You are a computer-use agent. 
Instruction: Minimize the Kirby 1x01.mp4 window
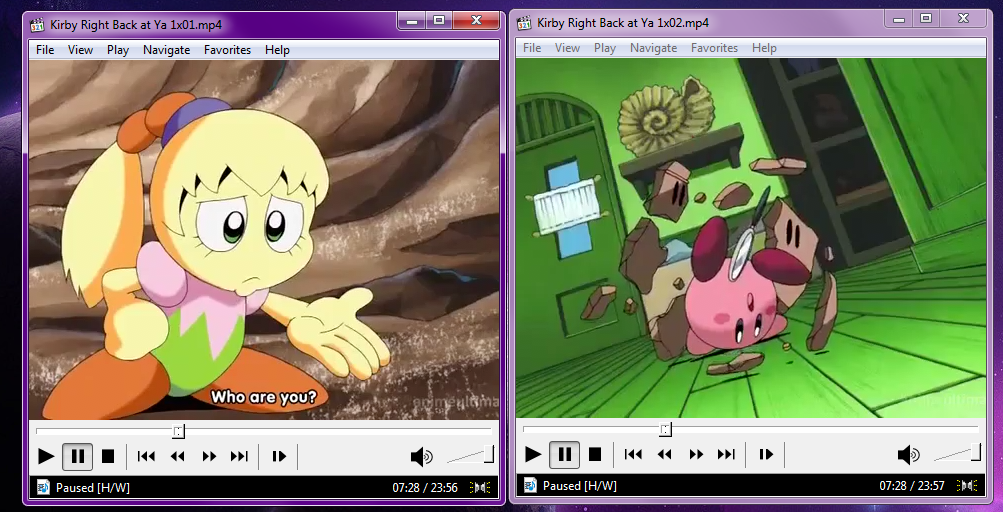(412, 21)
